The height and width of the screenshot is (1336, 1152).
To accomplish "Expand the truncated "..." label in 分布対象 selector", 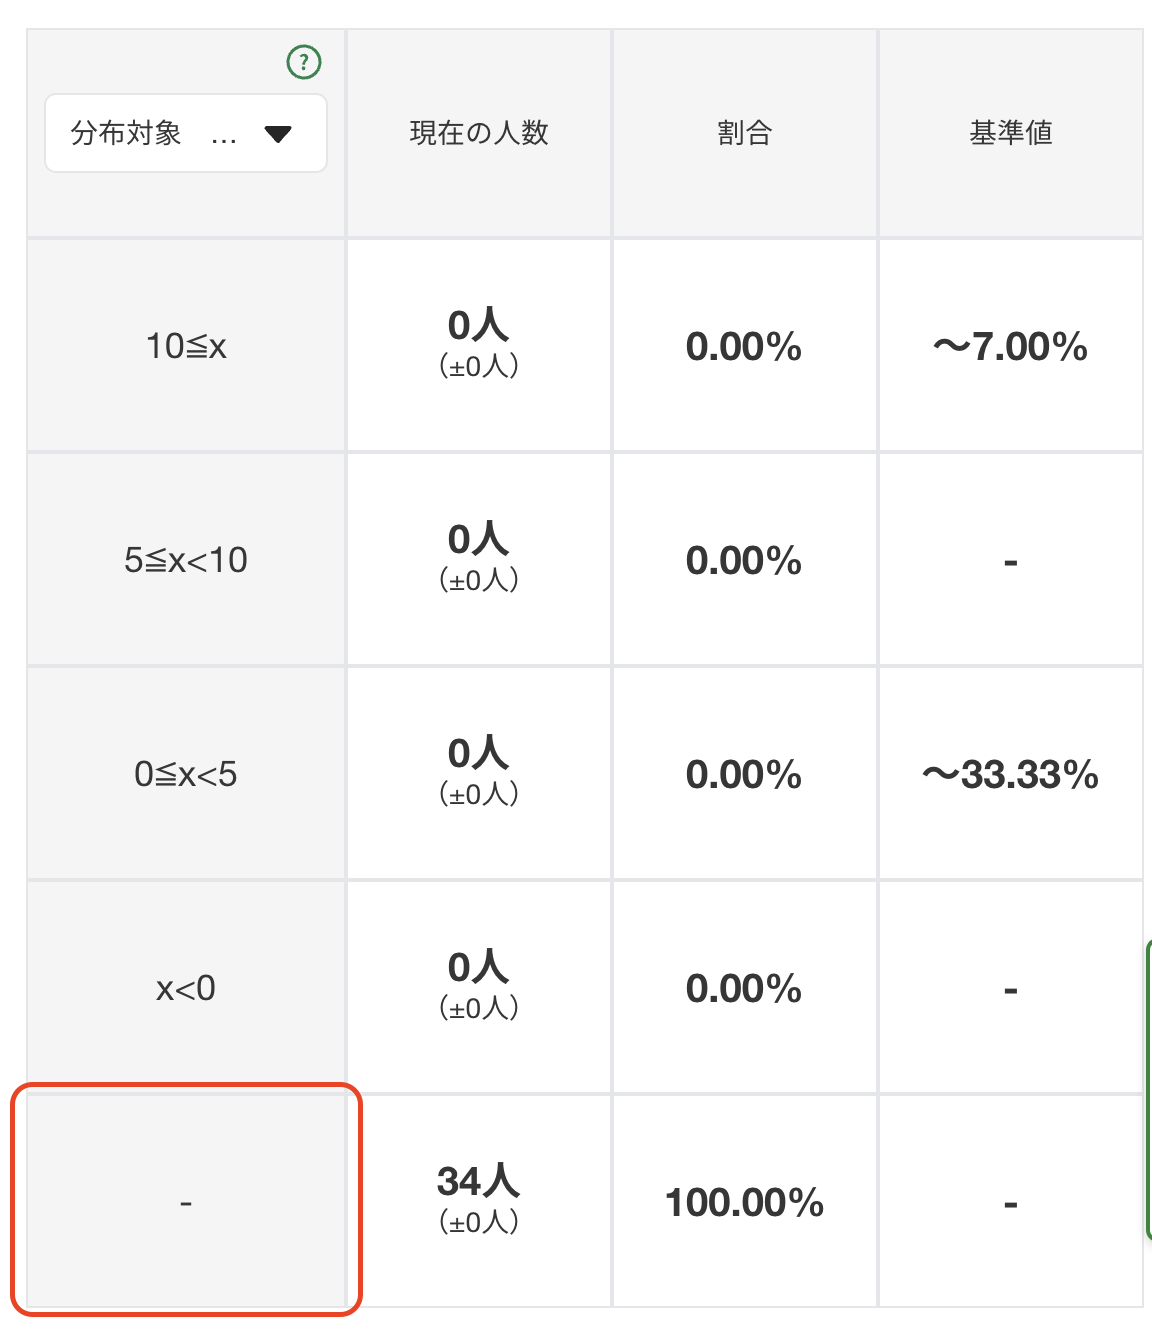I will pyautogui.click(x=226, y=135).
